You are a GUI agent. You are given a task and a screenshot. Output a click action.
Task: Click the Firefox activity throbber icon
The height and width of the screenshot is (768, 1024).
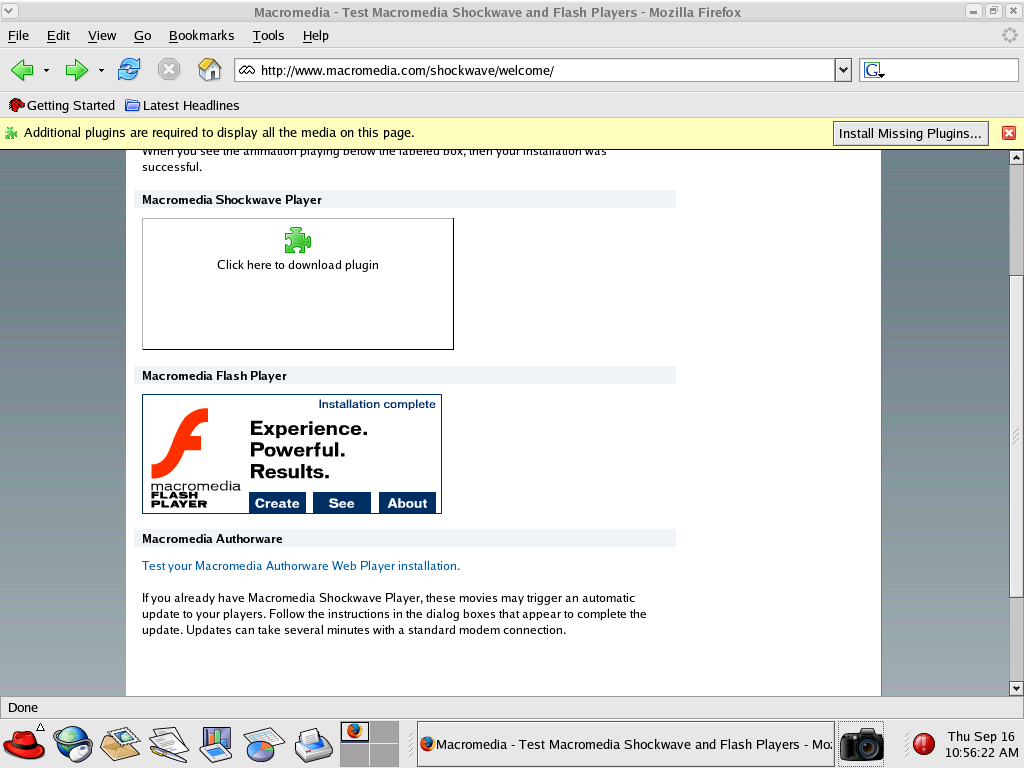(1010, 36)
